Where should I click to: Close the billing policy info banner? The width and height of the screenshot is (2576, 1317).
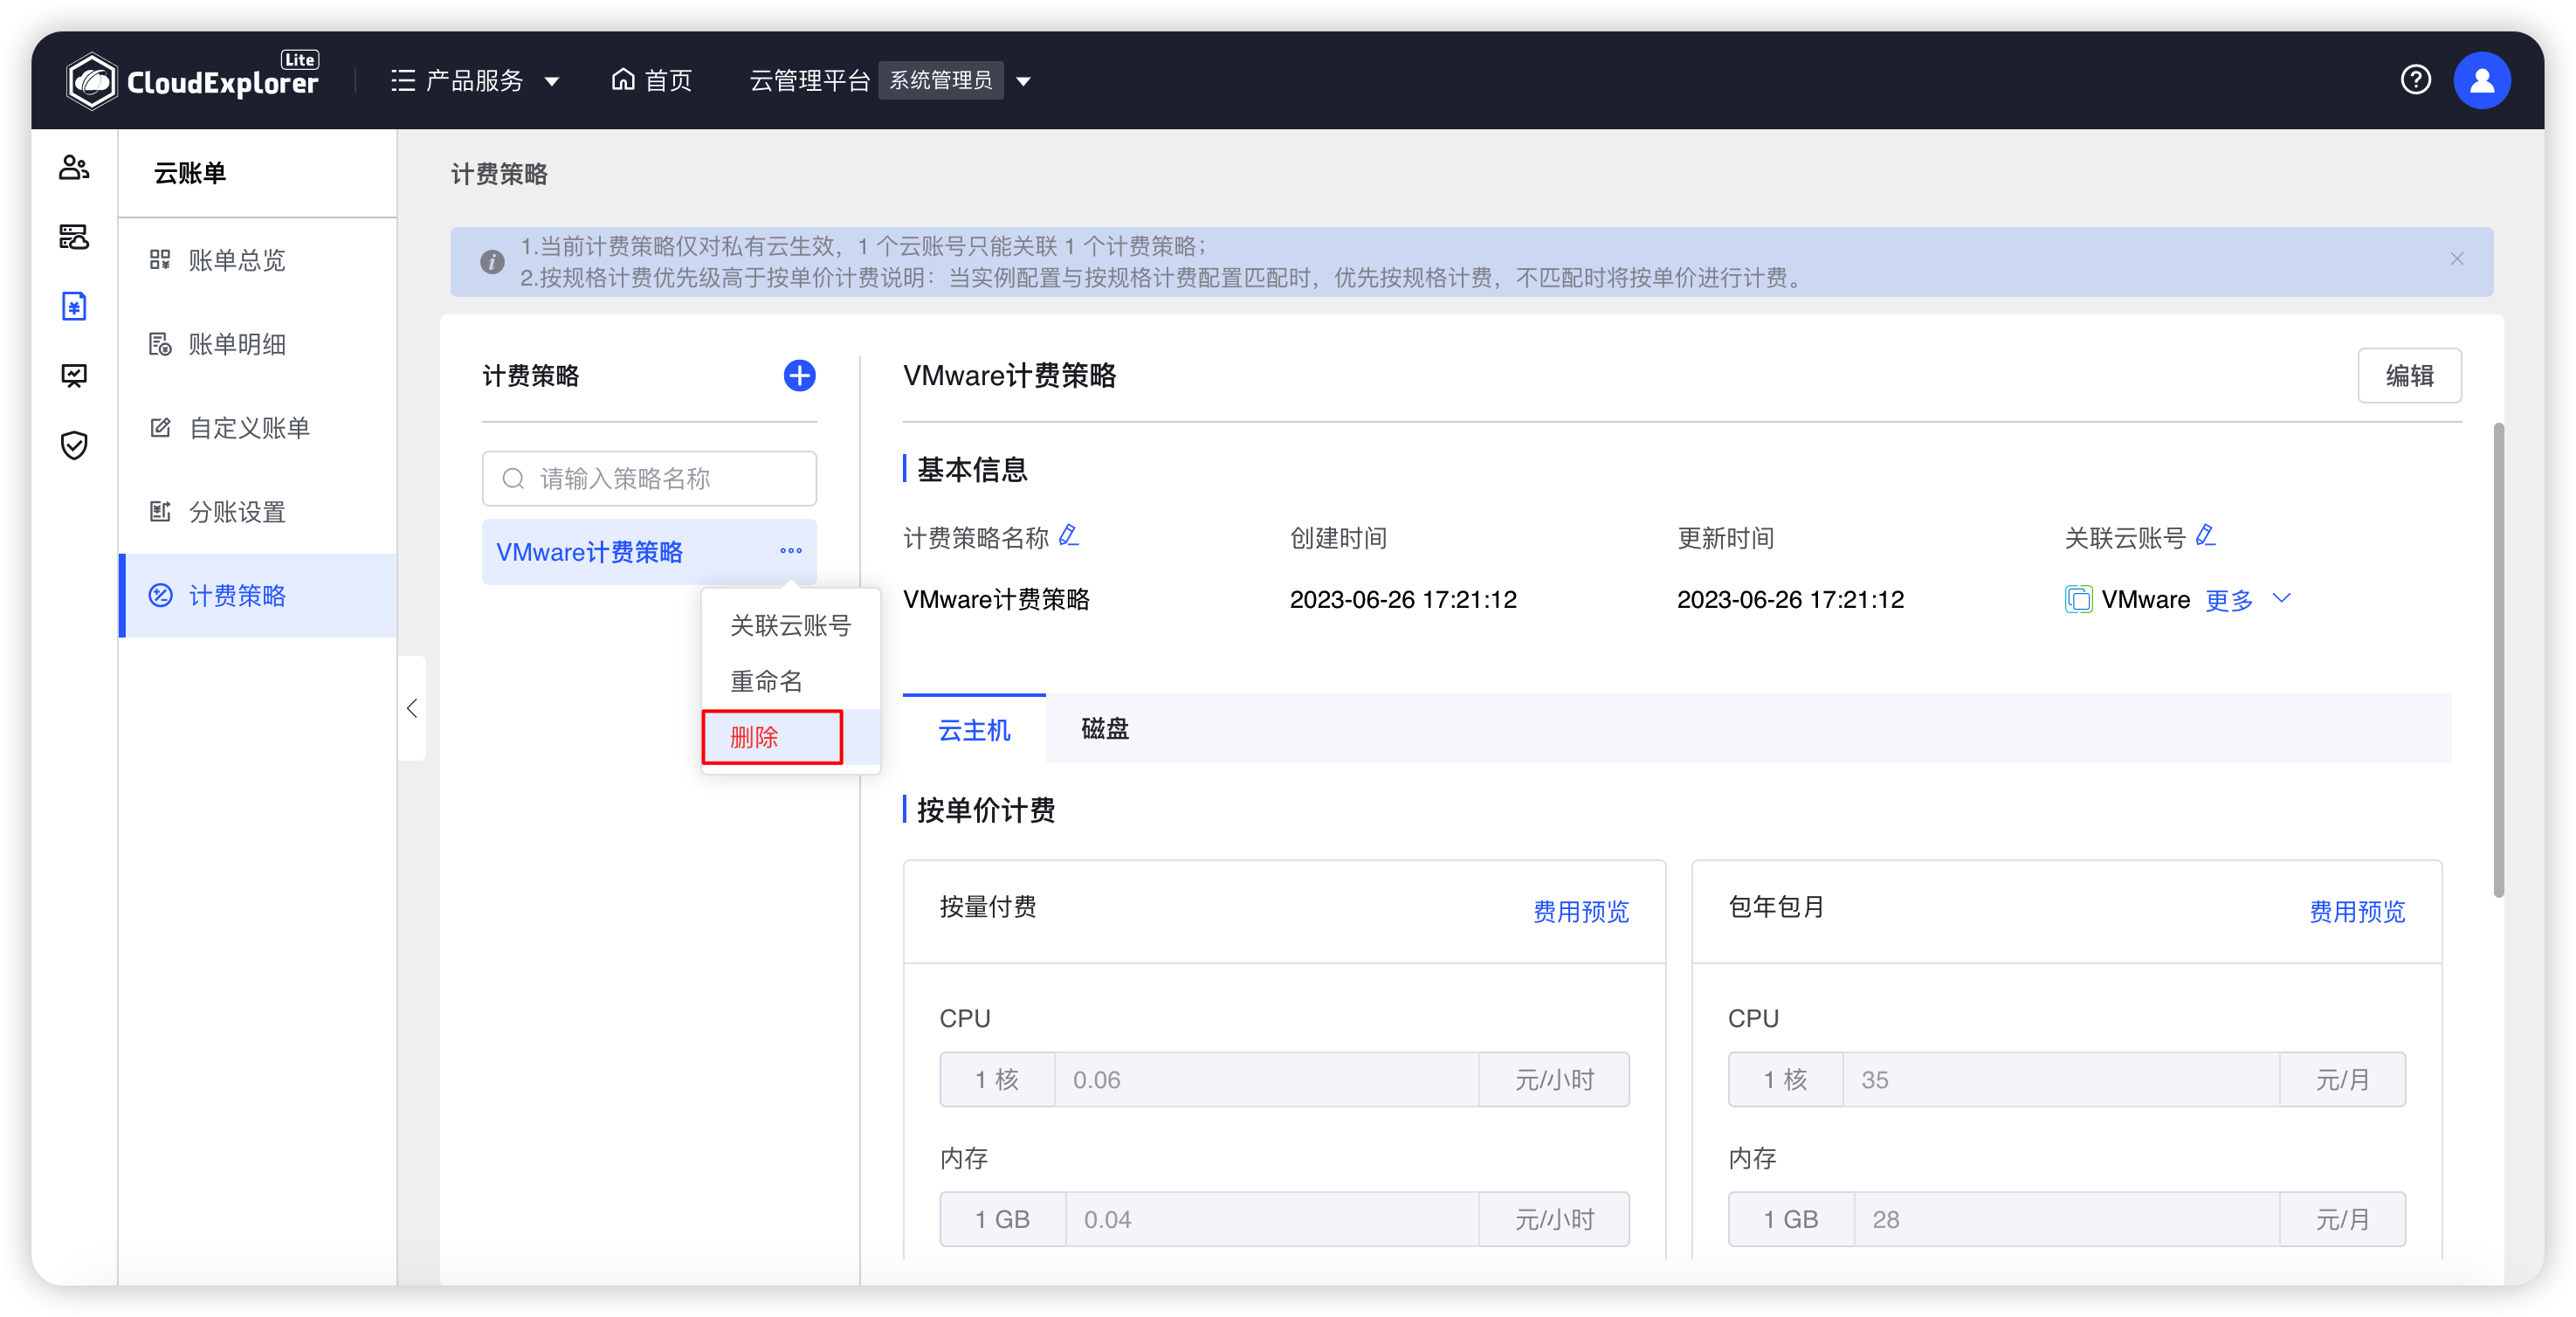2457,259
